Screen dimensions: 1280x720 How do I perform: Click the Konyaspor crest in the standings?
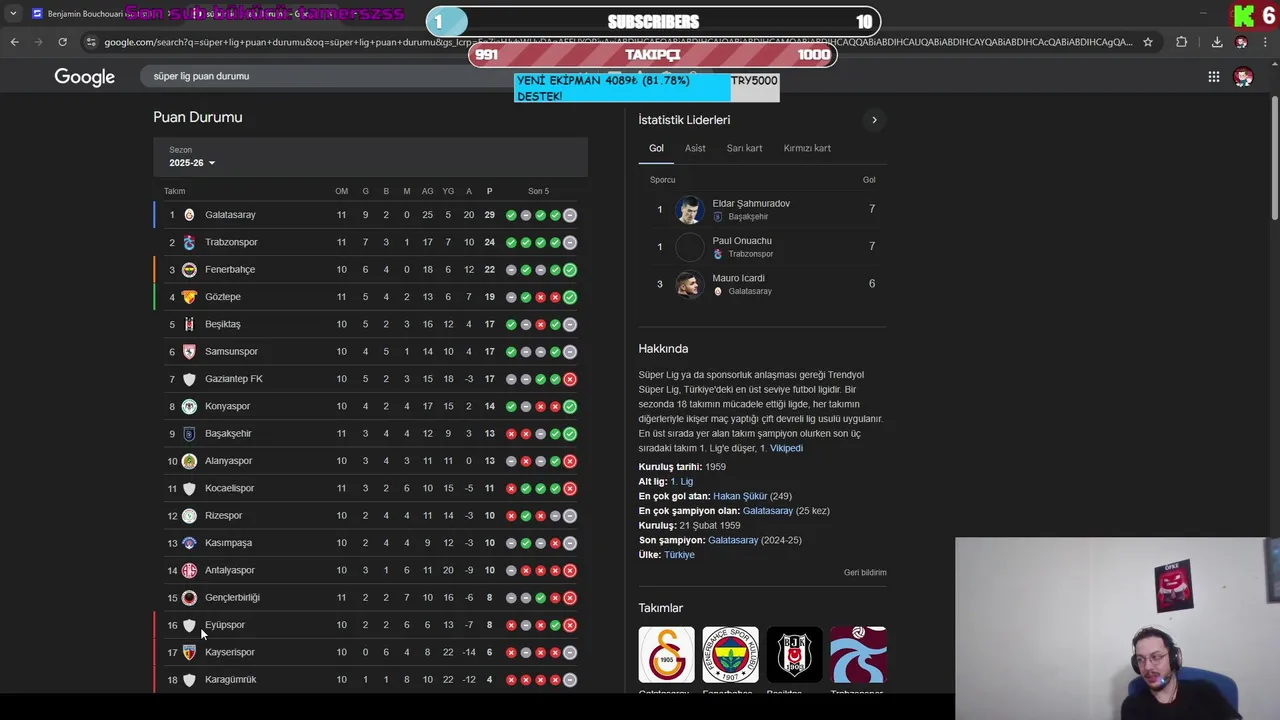click(x=189, y=406)
